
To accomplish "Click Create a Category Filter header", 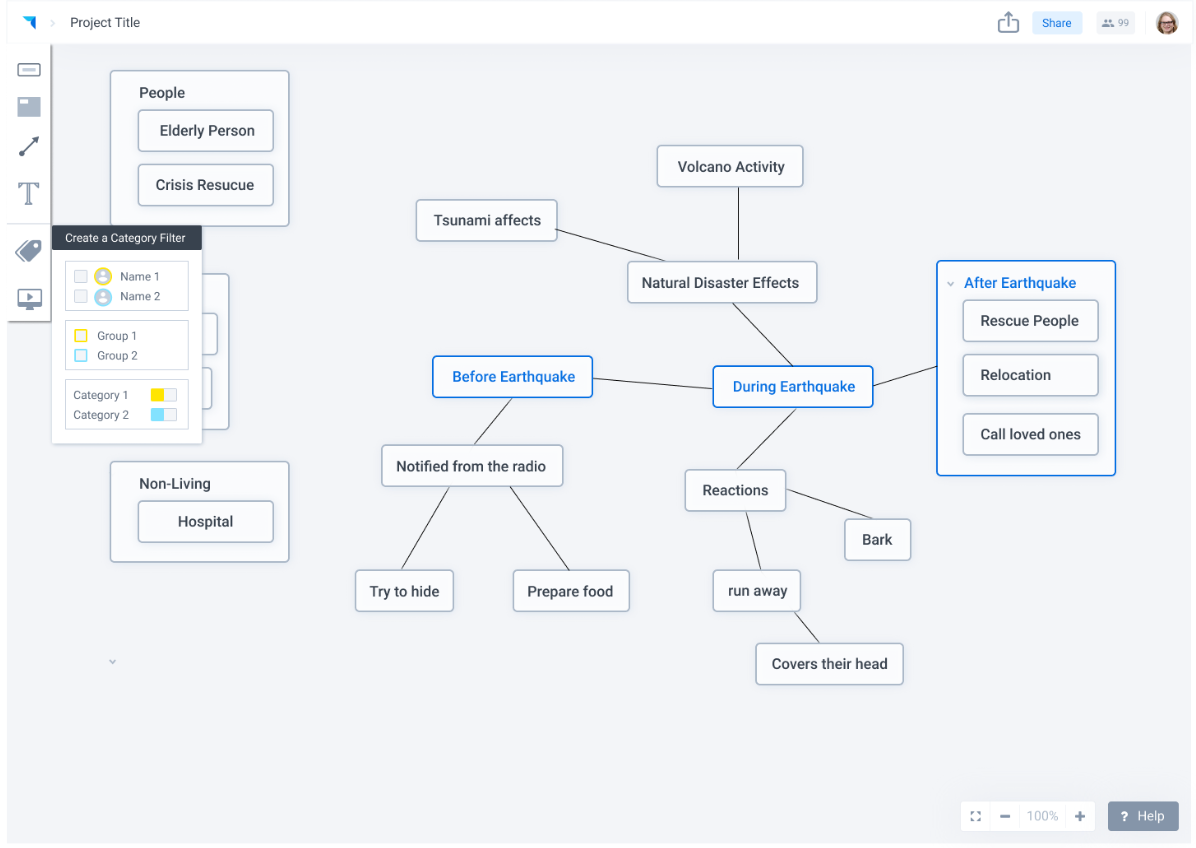I will point(127,238).
